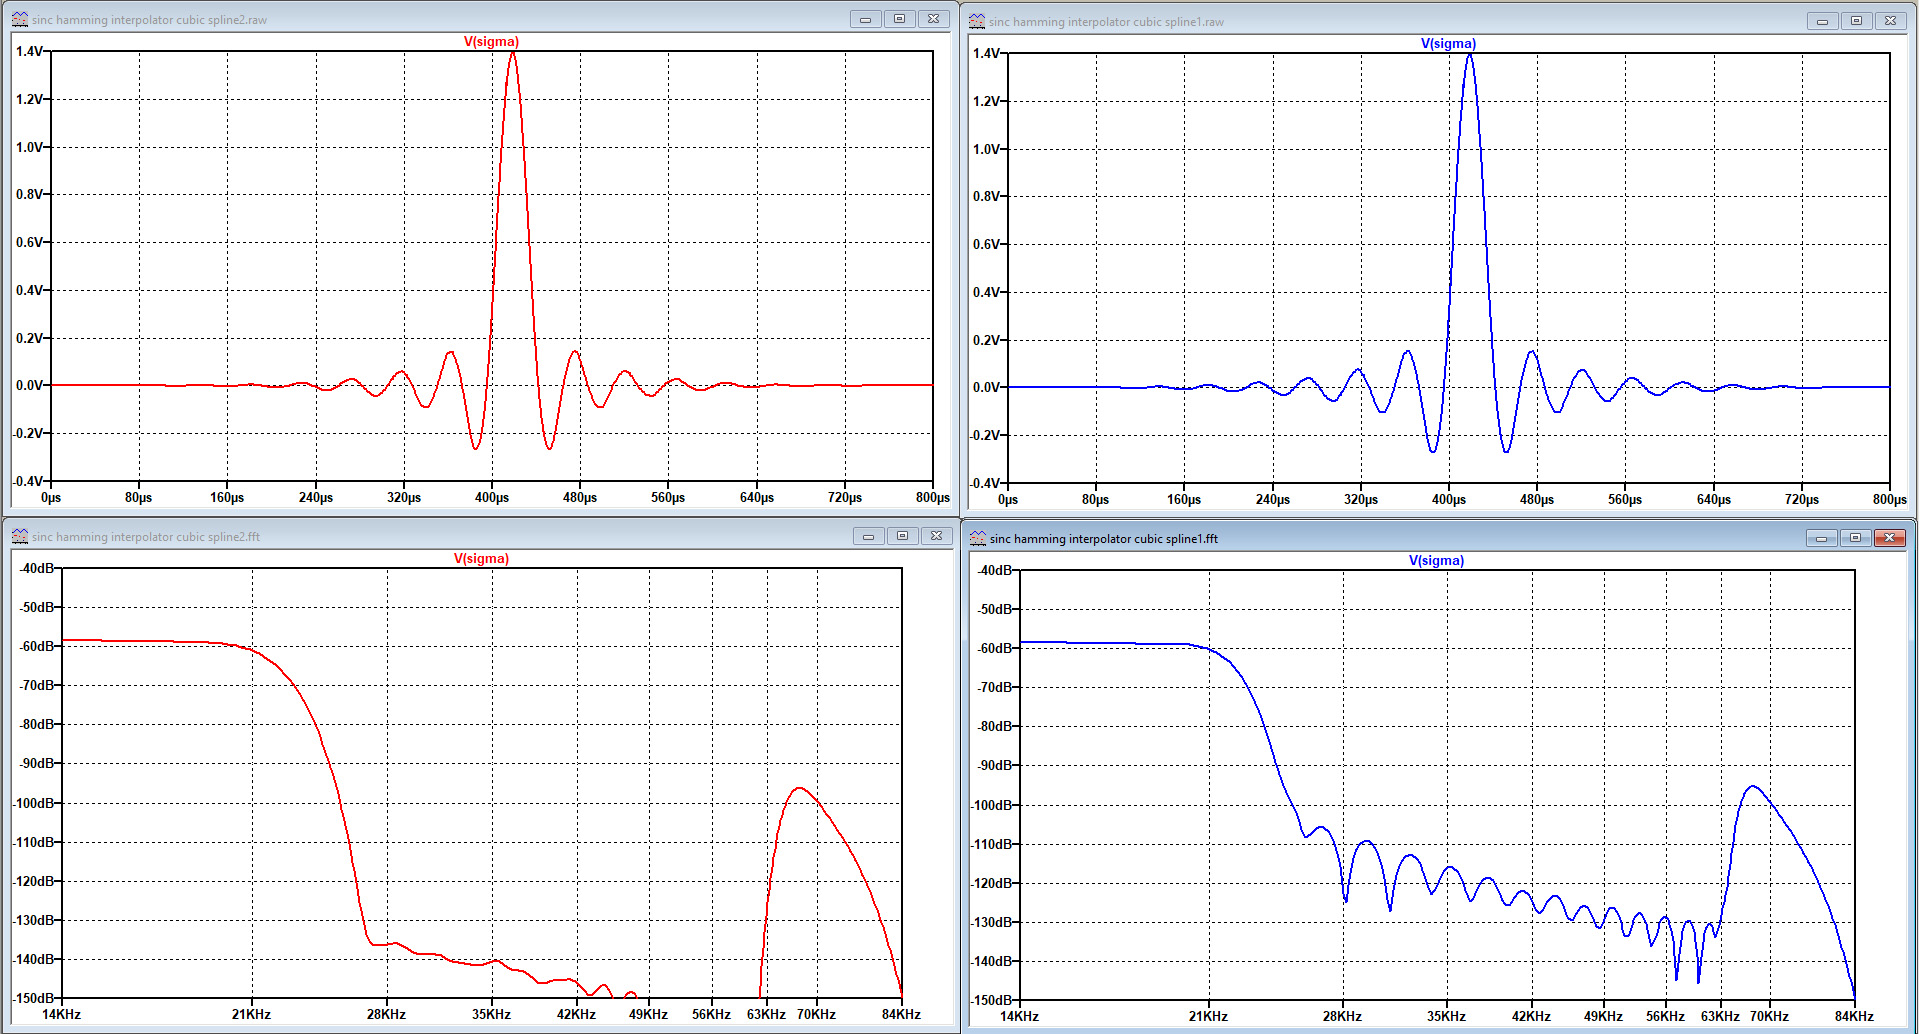Close the spline2.fft window
The height and width of the screenshot is (1034, 1920).
point(936,536)
